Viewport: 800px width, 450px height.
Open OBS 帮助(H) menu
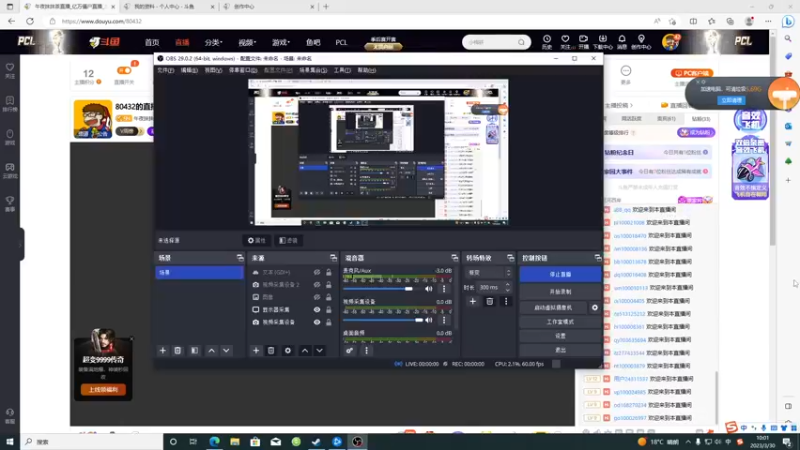(x=366, y=70)
